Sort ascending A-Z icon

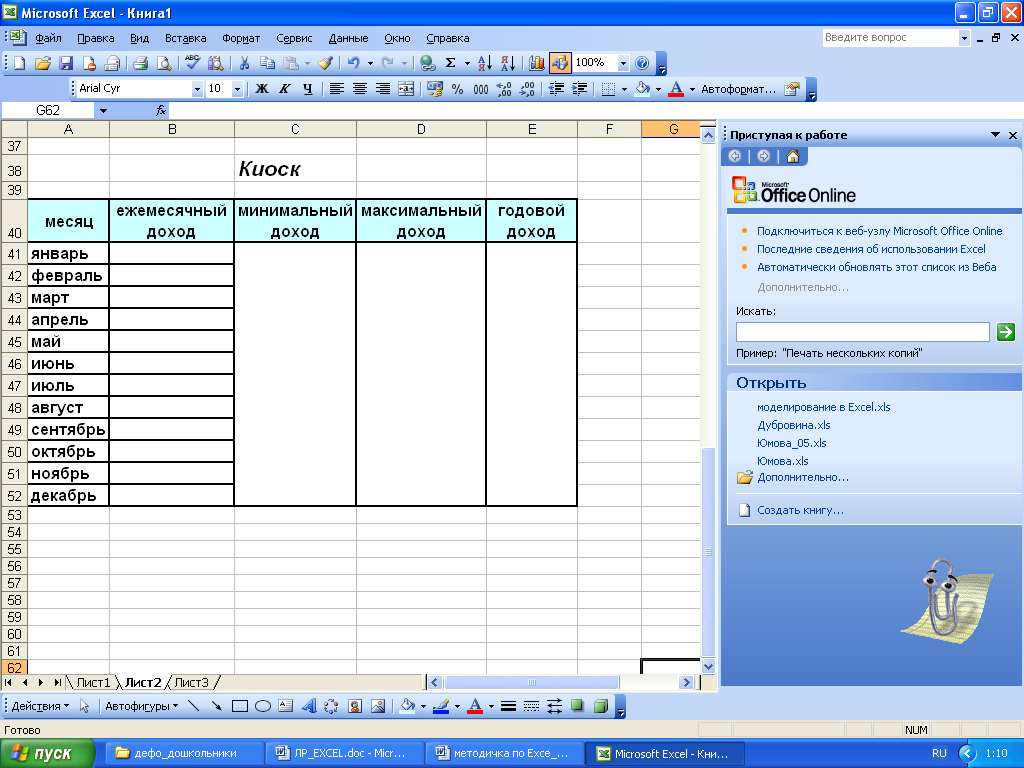(485, 63)
